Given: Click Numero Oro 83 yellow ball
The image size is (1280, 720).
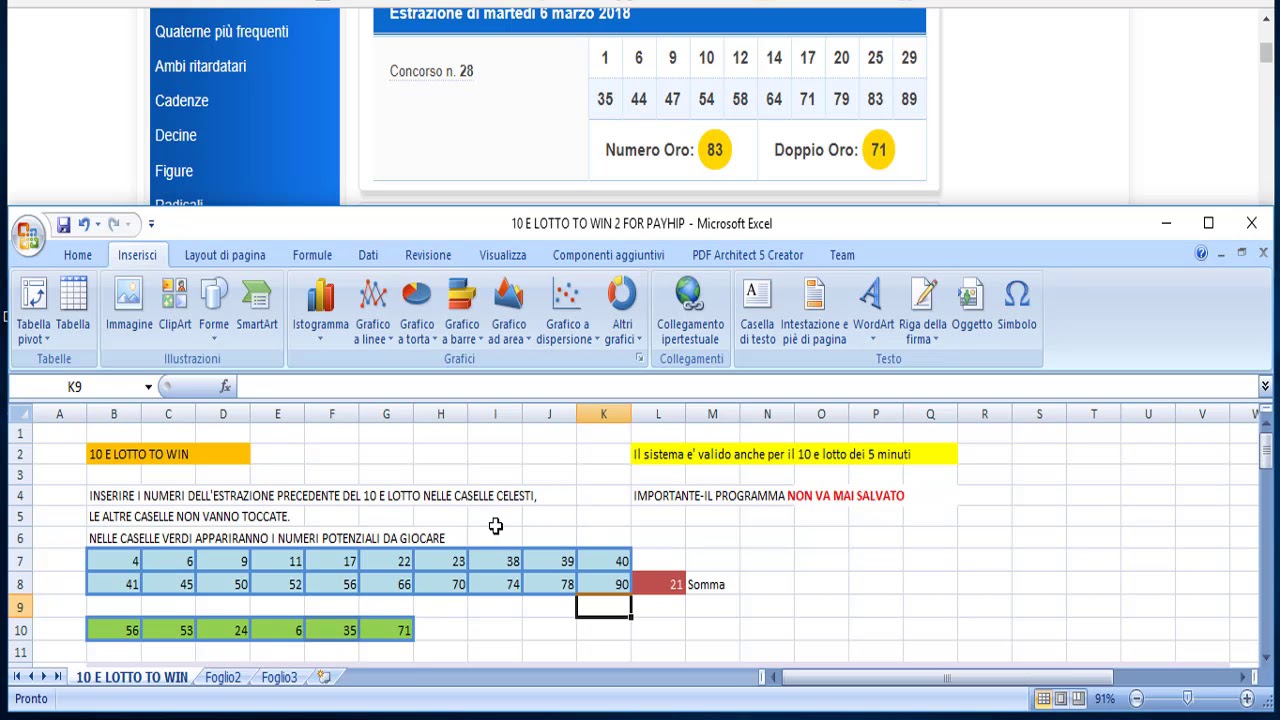Looking at the screenshot, I should coord(714,150).
